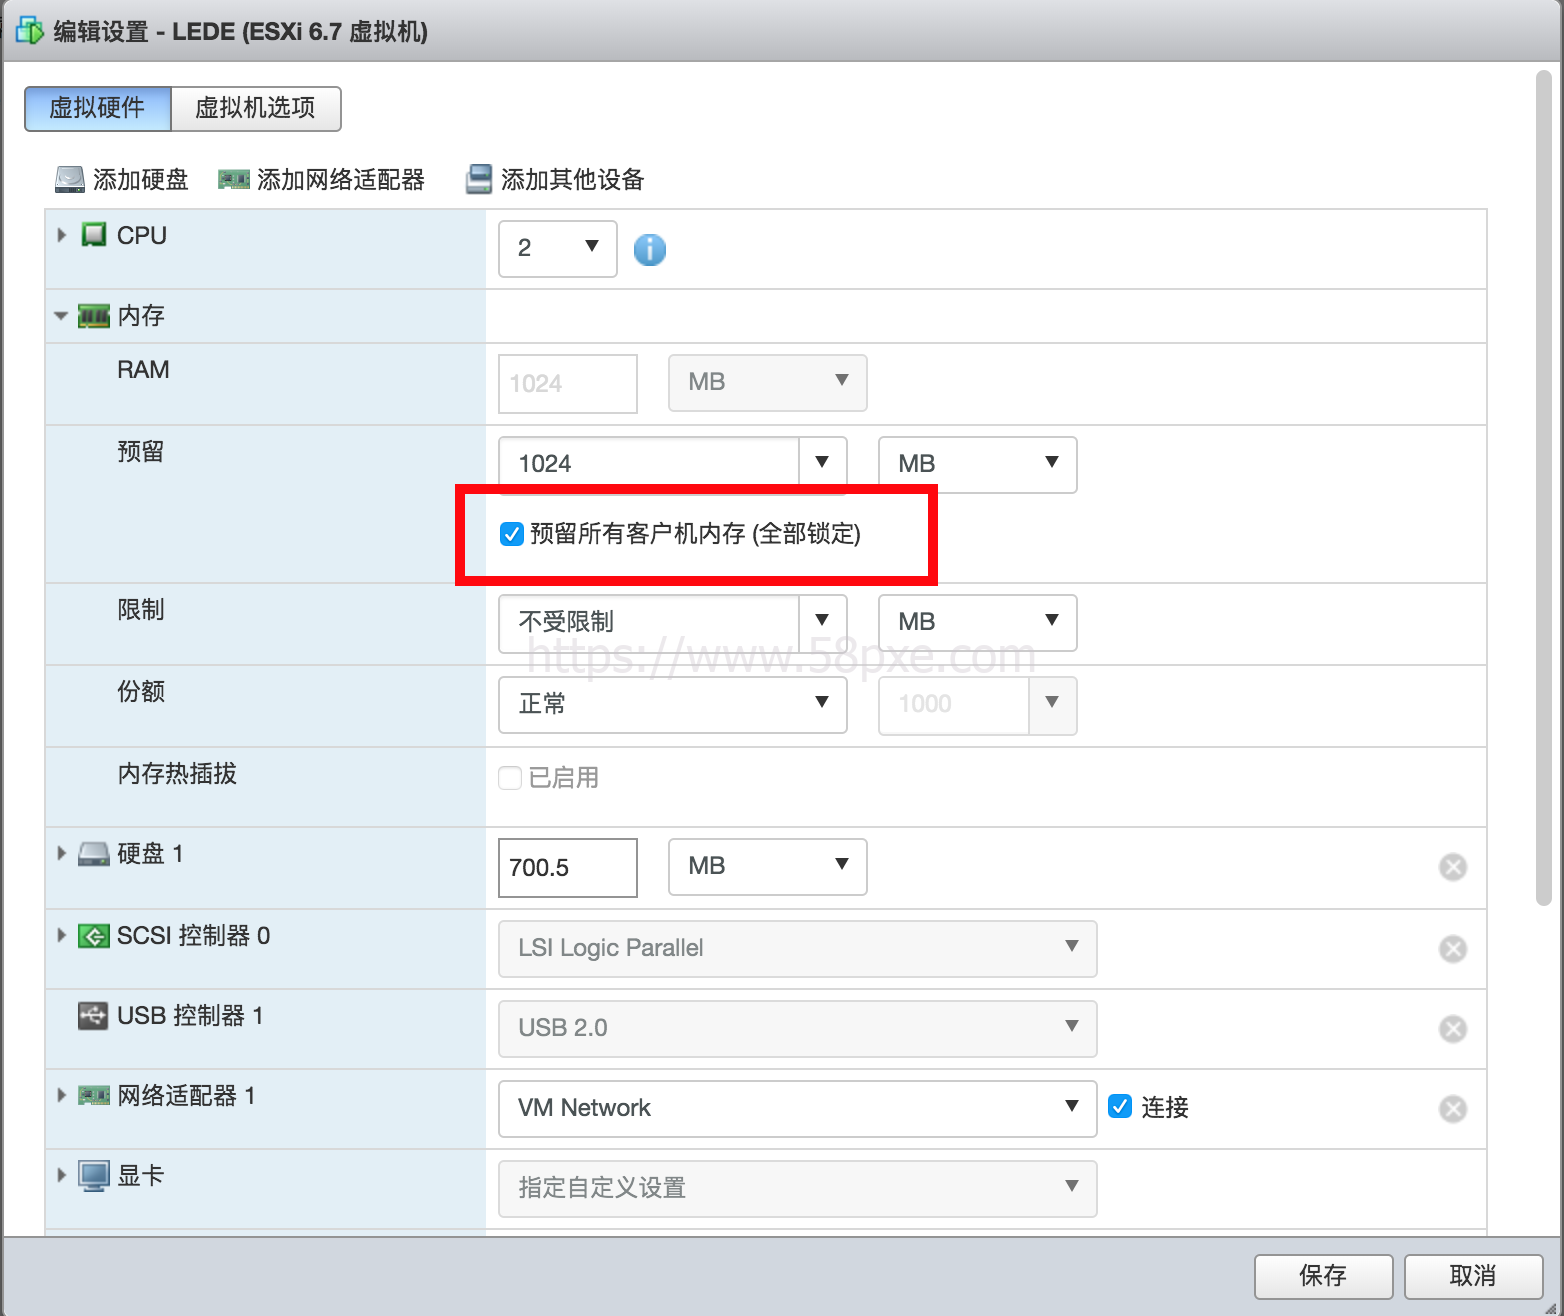Open the reservation value dropdown arrow
The image size is (1564, 1316).
tap(822, 463)
